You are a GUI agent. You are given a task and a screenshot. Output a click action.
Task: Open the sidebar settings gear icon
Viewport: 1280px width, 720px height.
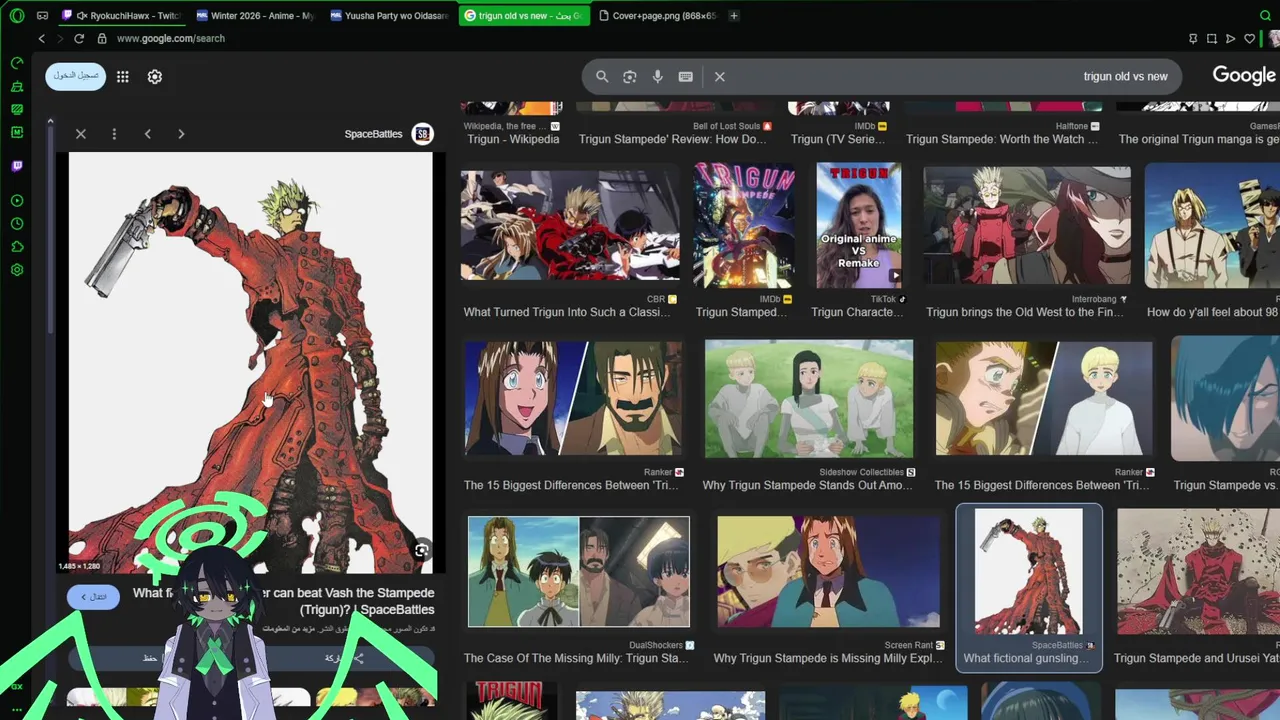coord(17,270)
